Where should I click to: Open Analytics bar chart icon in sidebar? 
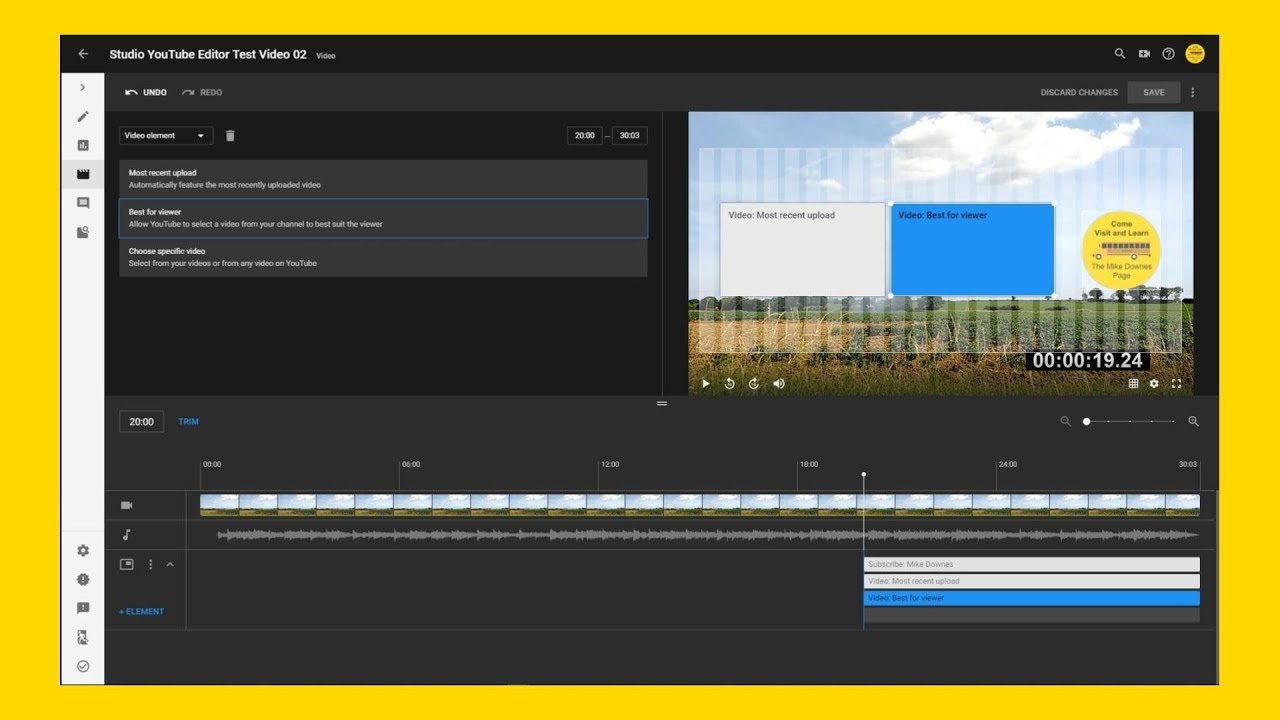coord(83,145)
